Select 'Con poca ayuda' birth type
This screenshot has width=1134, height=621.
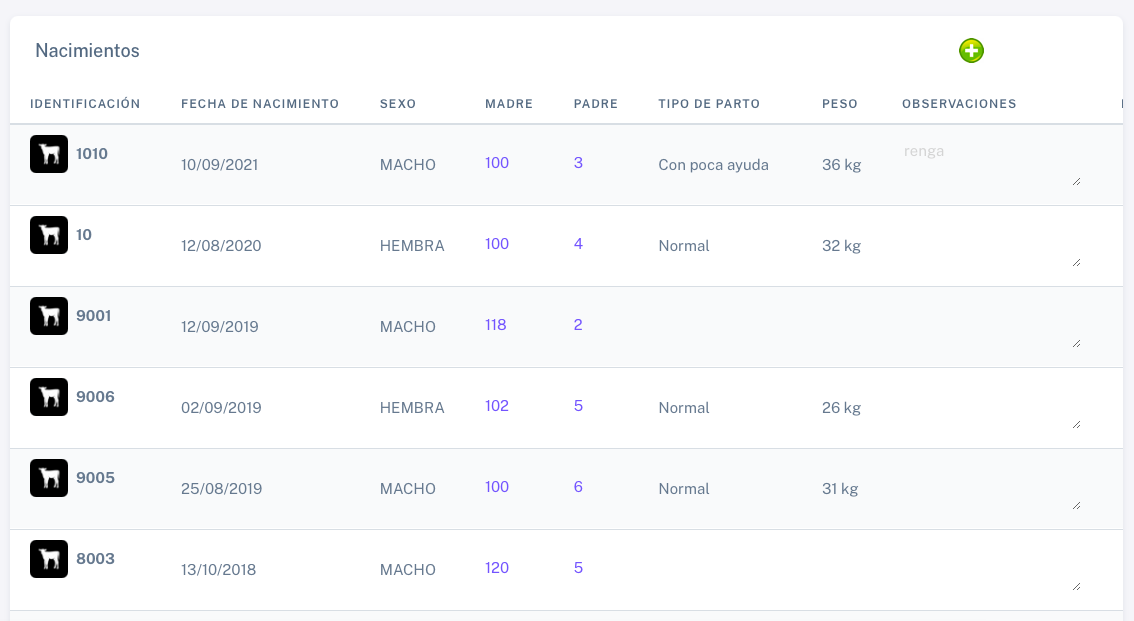tap(713, 165)
